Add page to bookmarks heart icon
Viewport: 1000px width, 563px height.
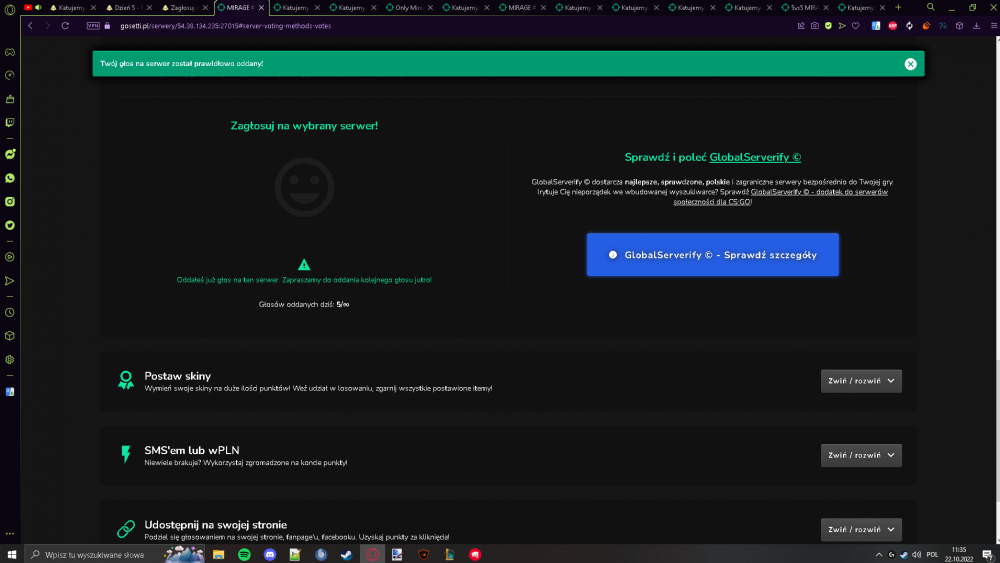[x=855, y=26]
